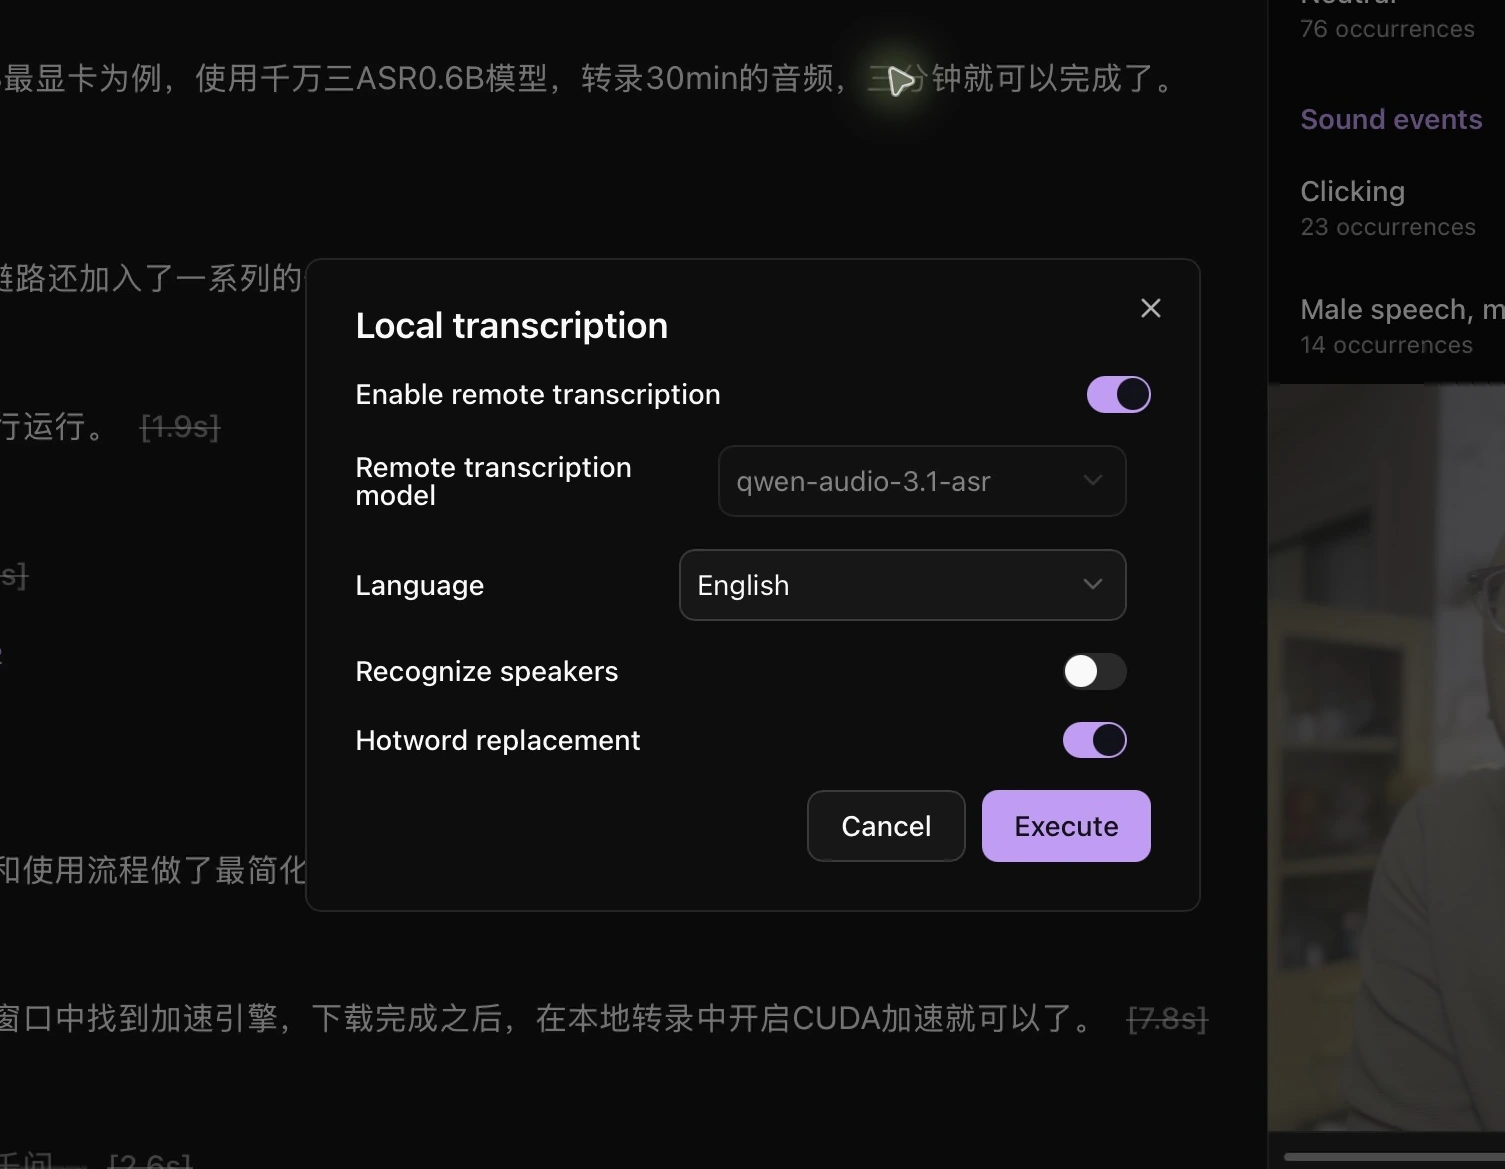Click the Local transcription dialog title
This screenshot has height=1169, width=1505.
[512, 326]
